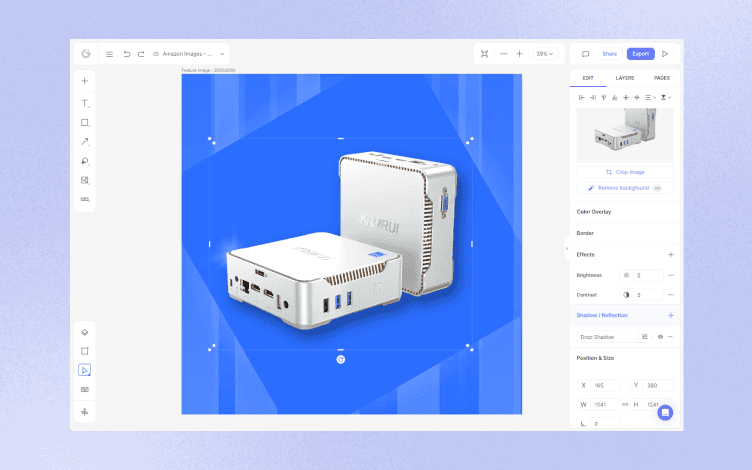This screenshot has height=470, width=752.
Task: Center selection with the plain cross align icon
Action: click(x=625, y=97)
